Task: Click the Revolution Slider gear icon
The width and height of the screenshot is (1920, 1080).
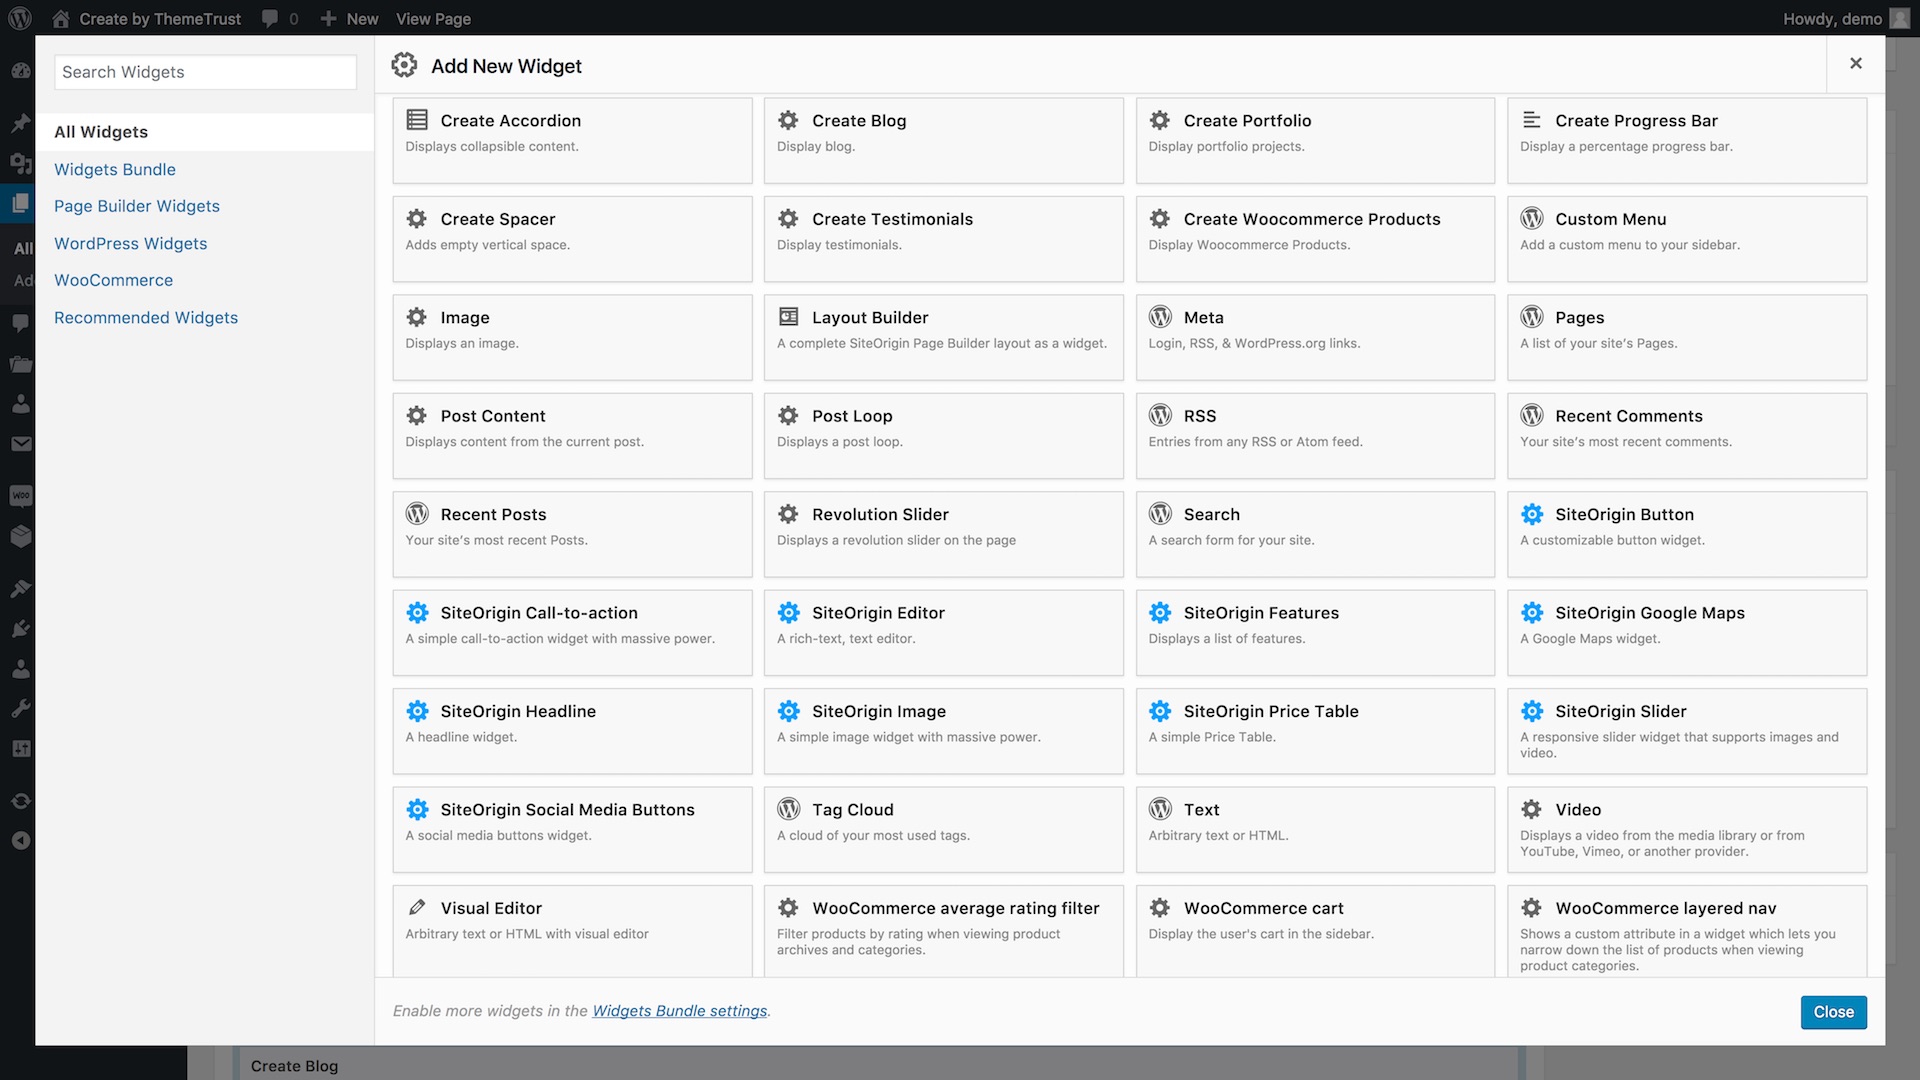Action: tap(788, 514)
